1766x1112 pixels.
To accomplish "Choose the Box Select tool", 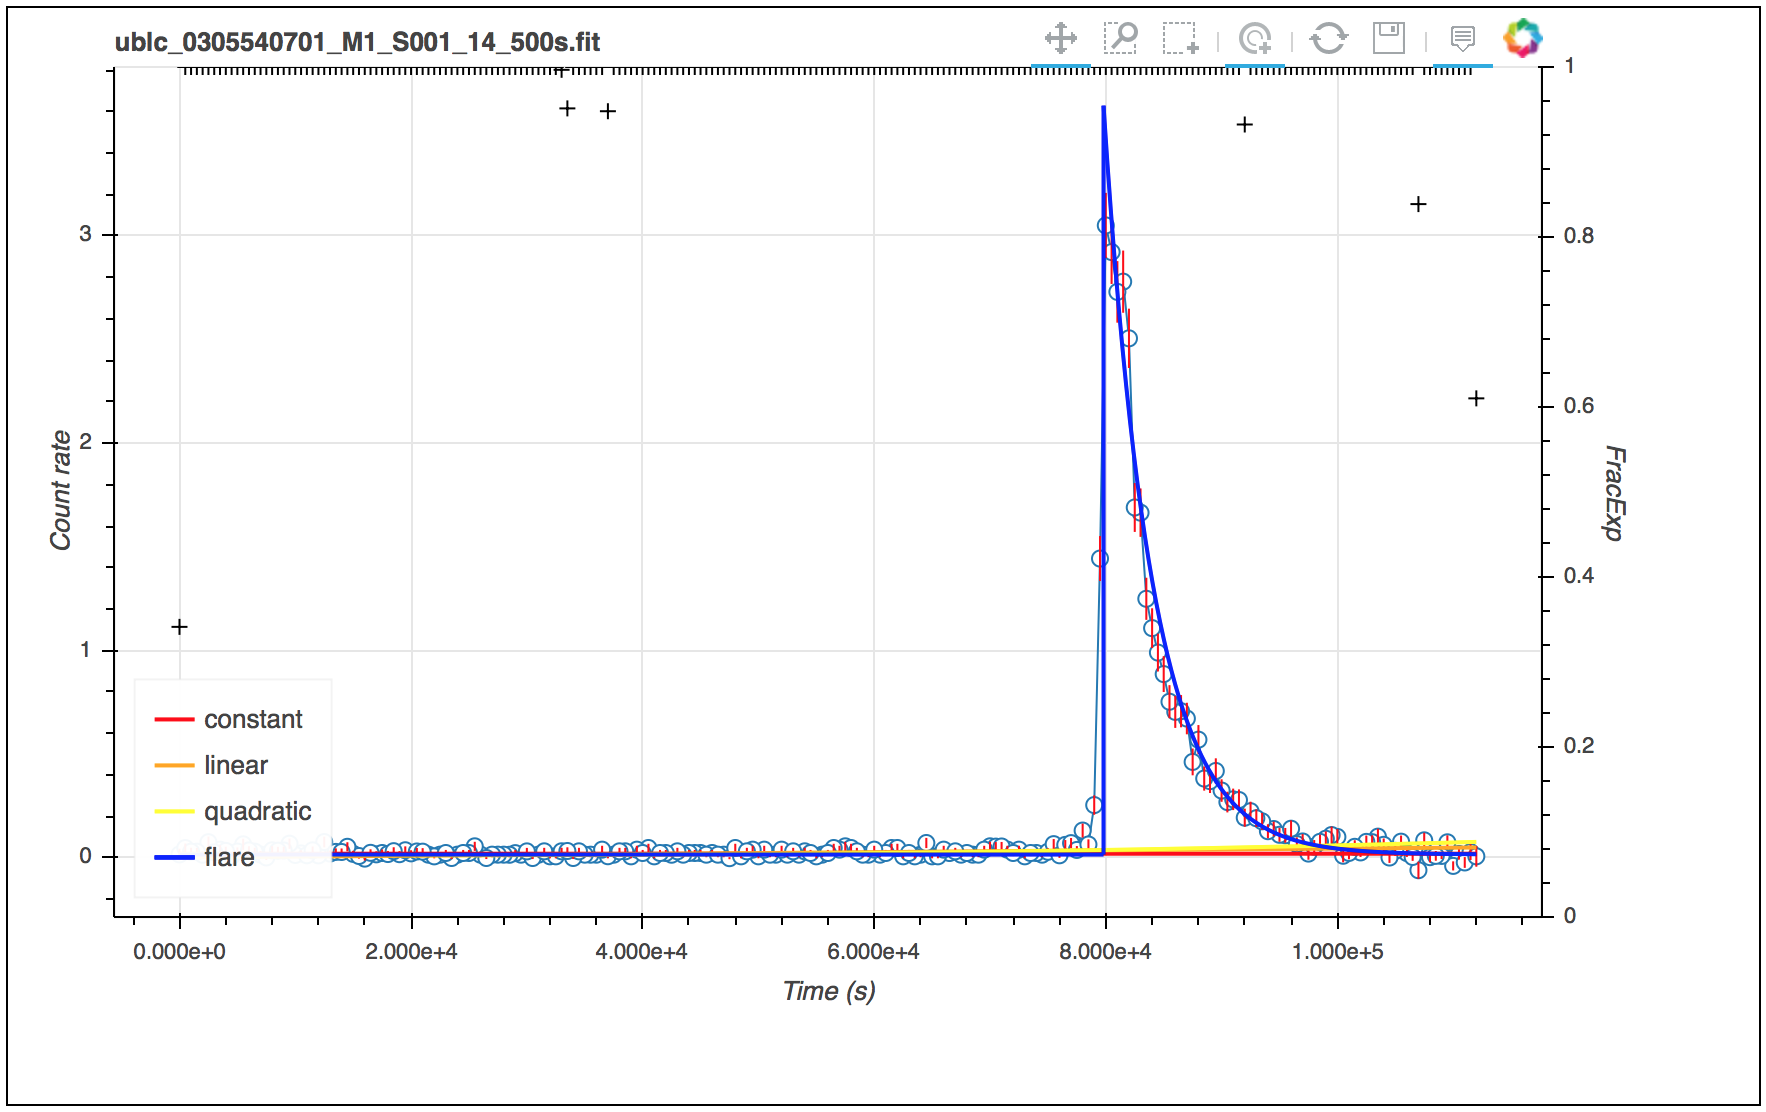I will [x=1180, y=39].
